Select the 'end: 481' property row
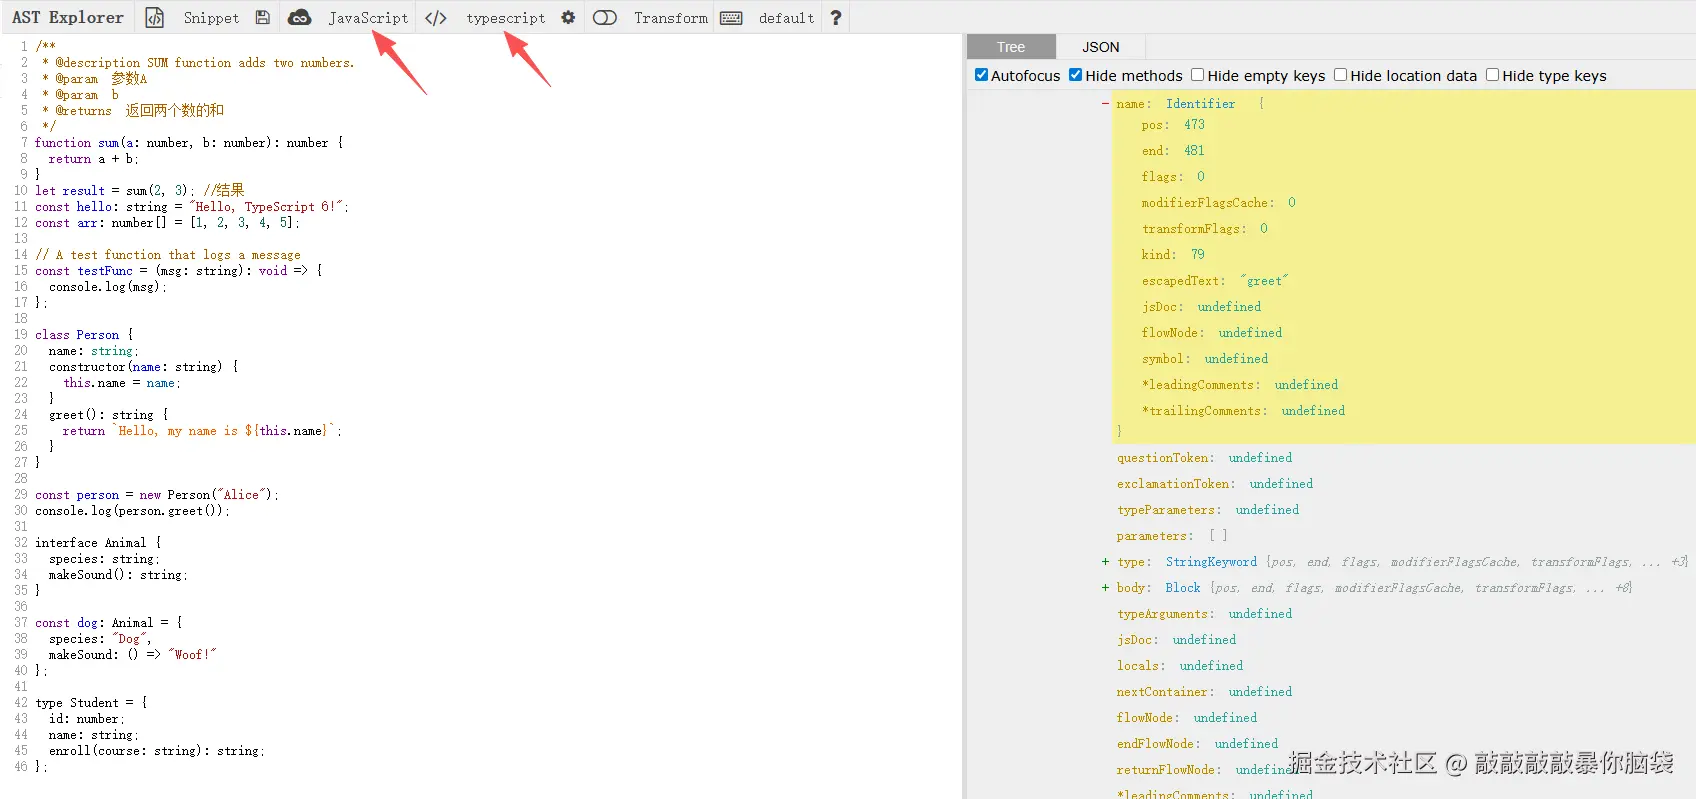 click(x=1173, y=151)
